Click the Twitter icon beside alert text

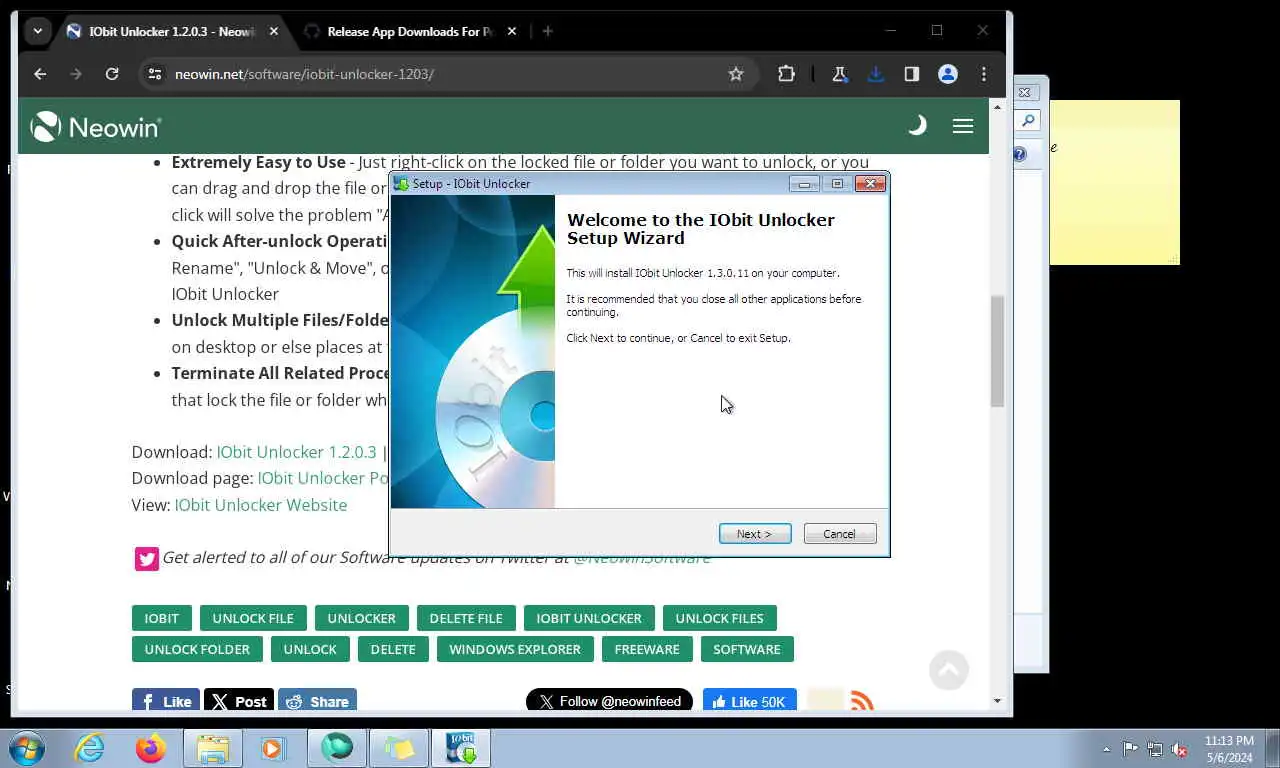tap(147, 559)
